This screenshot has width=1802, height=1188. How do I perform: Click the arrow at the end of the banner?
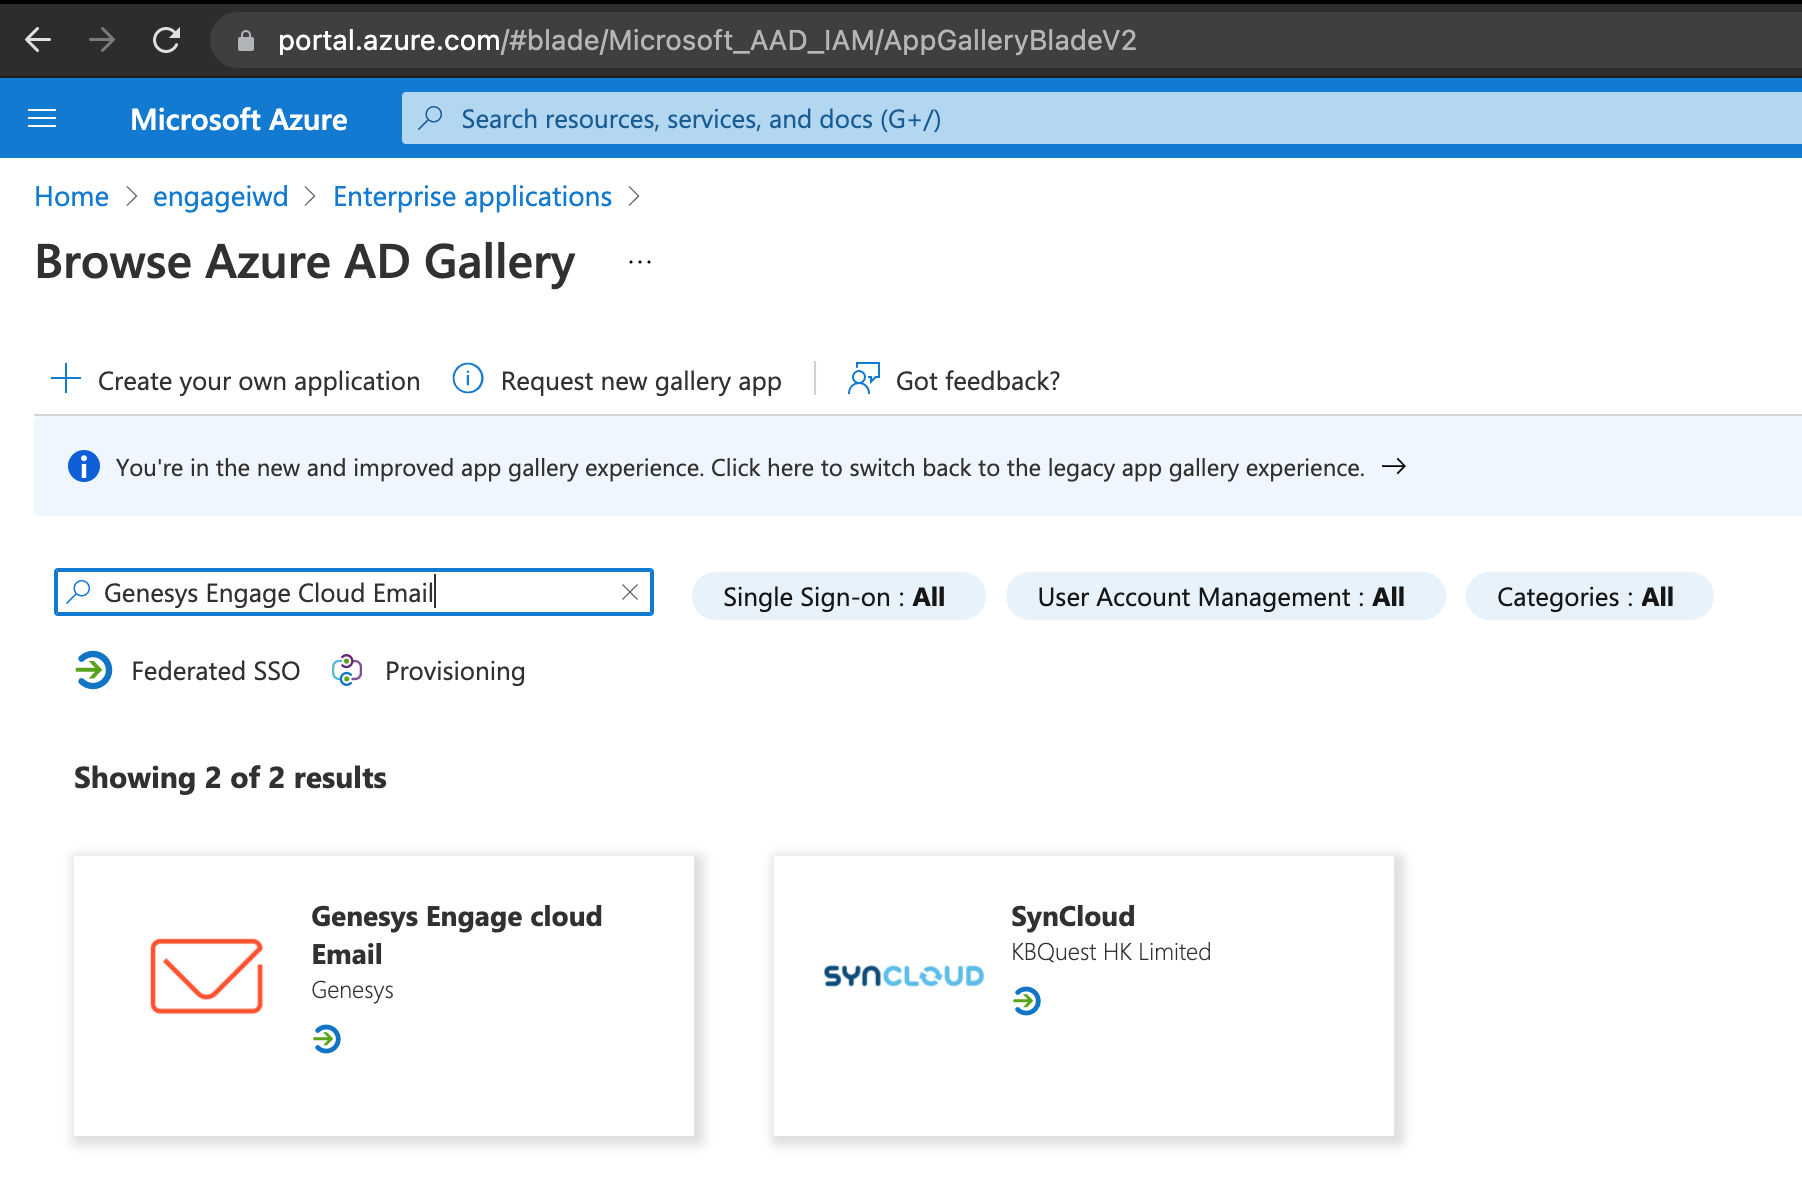[1394, 466]
